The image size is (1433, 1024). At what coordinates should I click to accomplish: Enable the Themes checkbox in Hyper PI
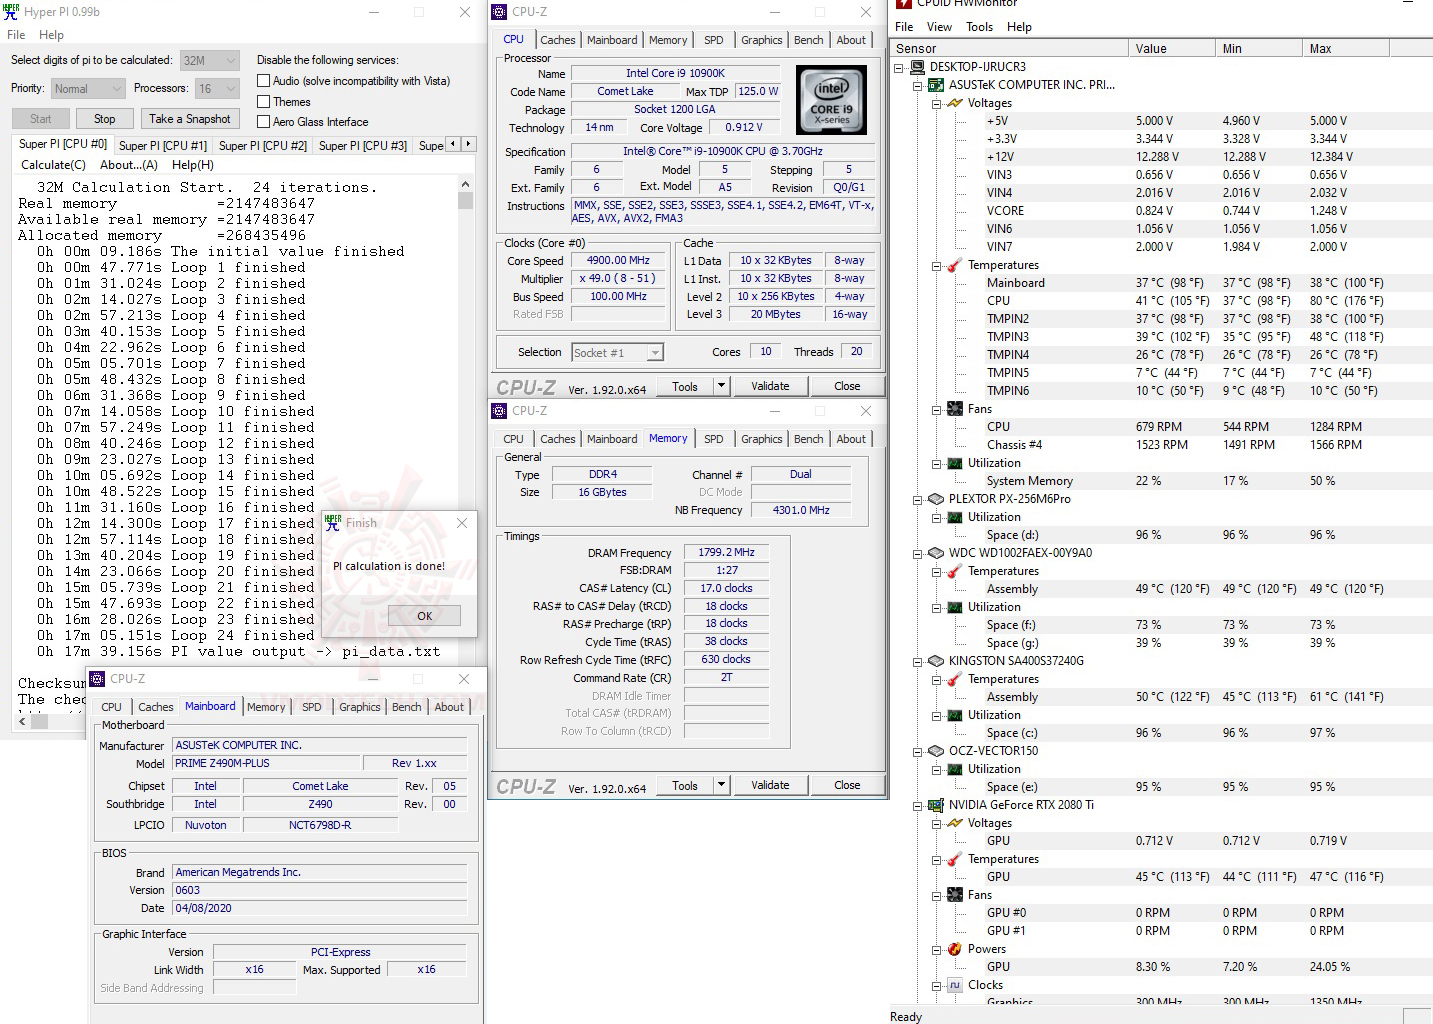263,101
